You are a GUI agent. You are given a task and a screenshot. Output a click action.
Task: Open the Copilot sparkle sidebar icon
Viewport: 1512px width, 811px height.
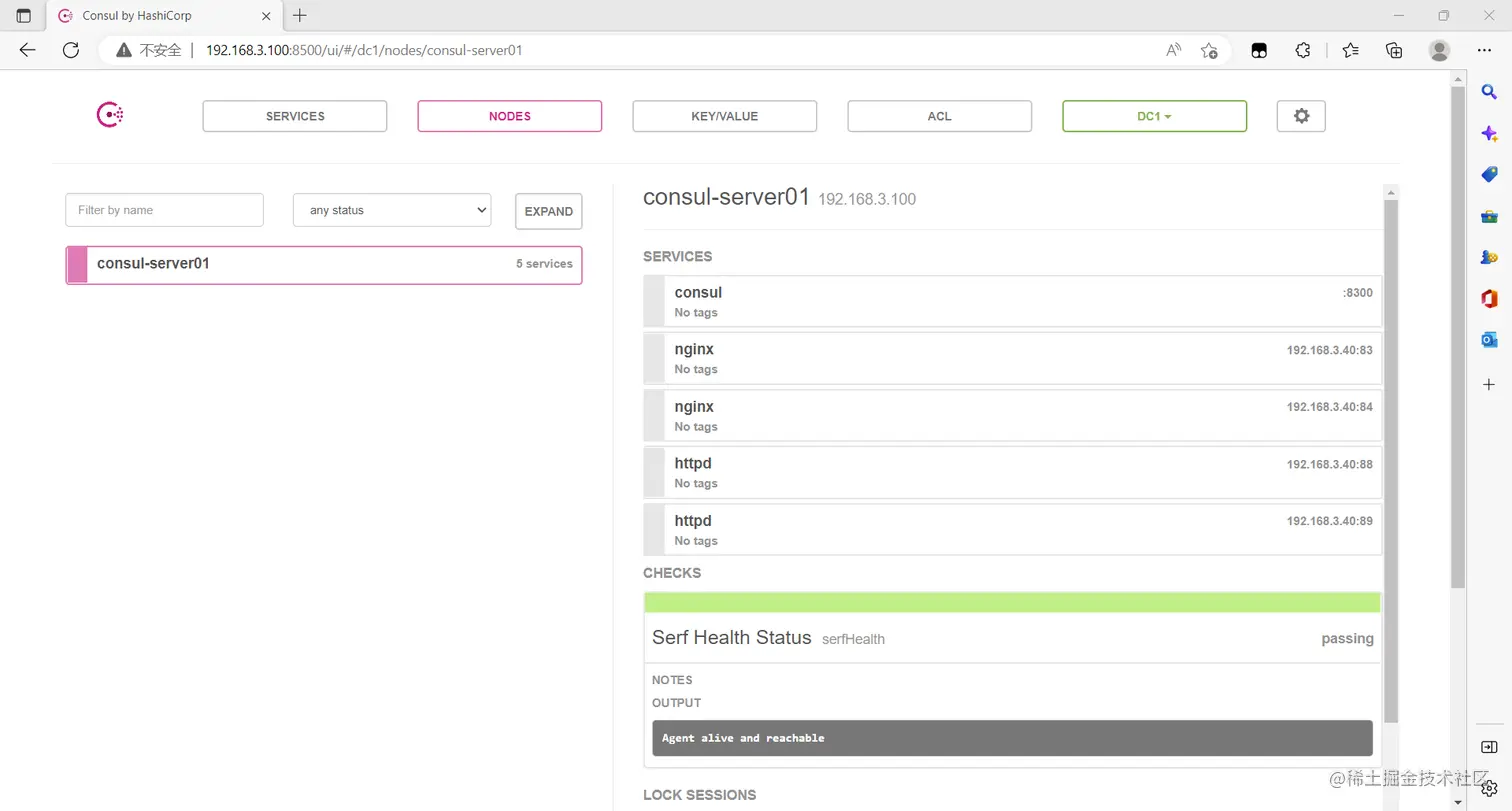(x=1489, y=133)
